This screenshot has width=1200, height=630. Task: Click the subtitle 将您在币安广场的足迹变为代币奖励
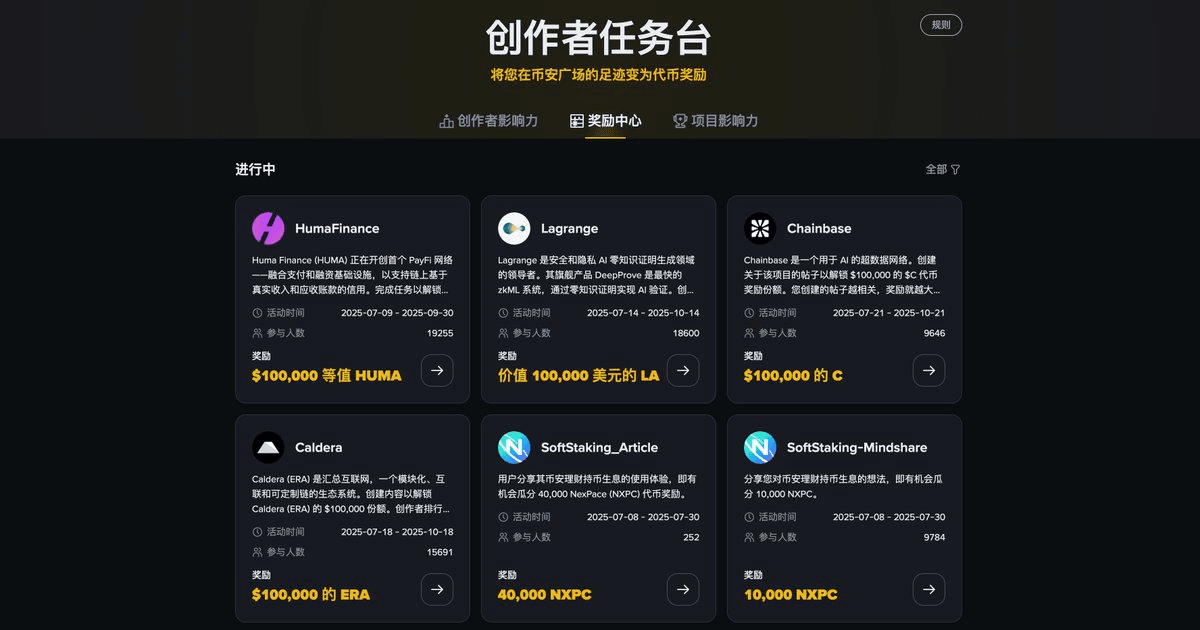pyautogui.click(x=599, y=75)
